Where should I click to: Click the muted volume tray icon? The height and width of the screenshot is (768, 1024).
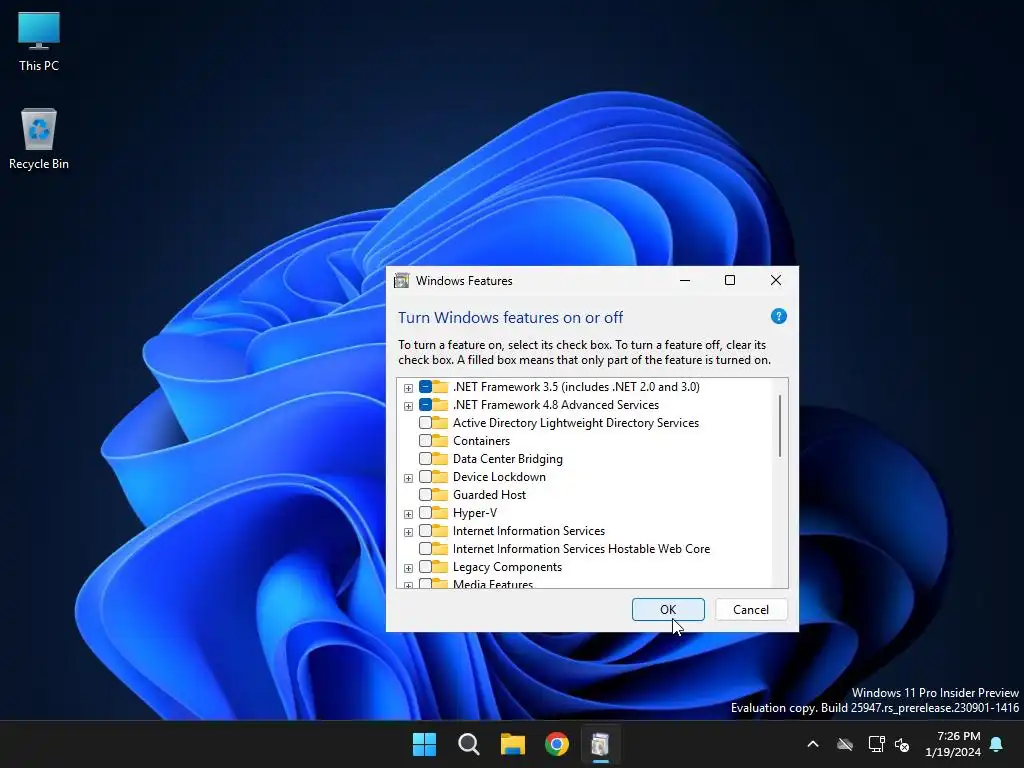[x=903, y=744]
